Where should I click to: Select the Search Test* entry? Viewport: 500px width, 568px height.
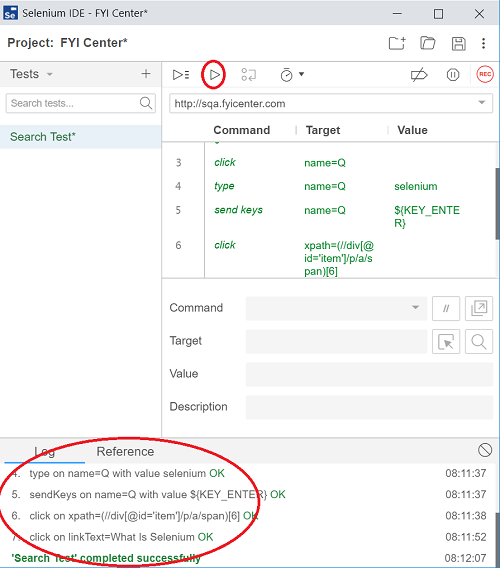click(x=80, y=137)
